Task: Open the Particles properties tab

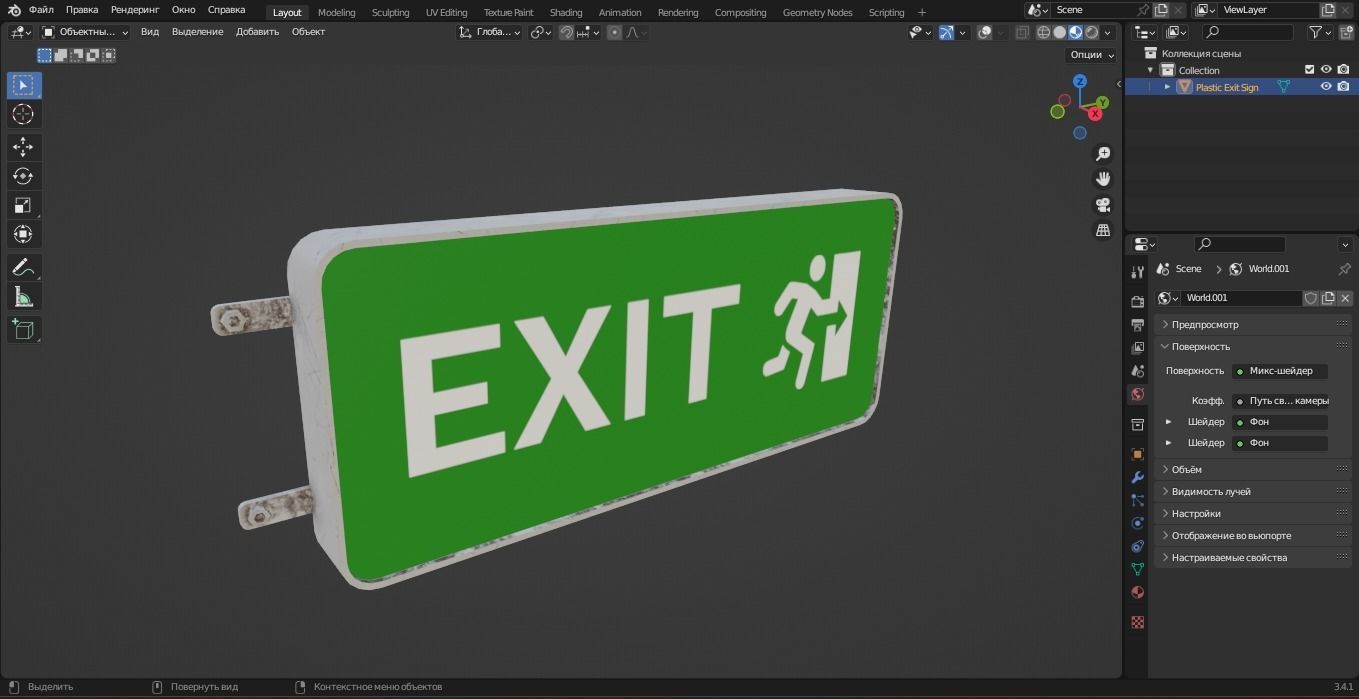Action: [x=1137, y=500]
